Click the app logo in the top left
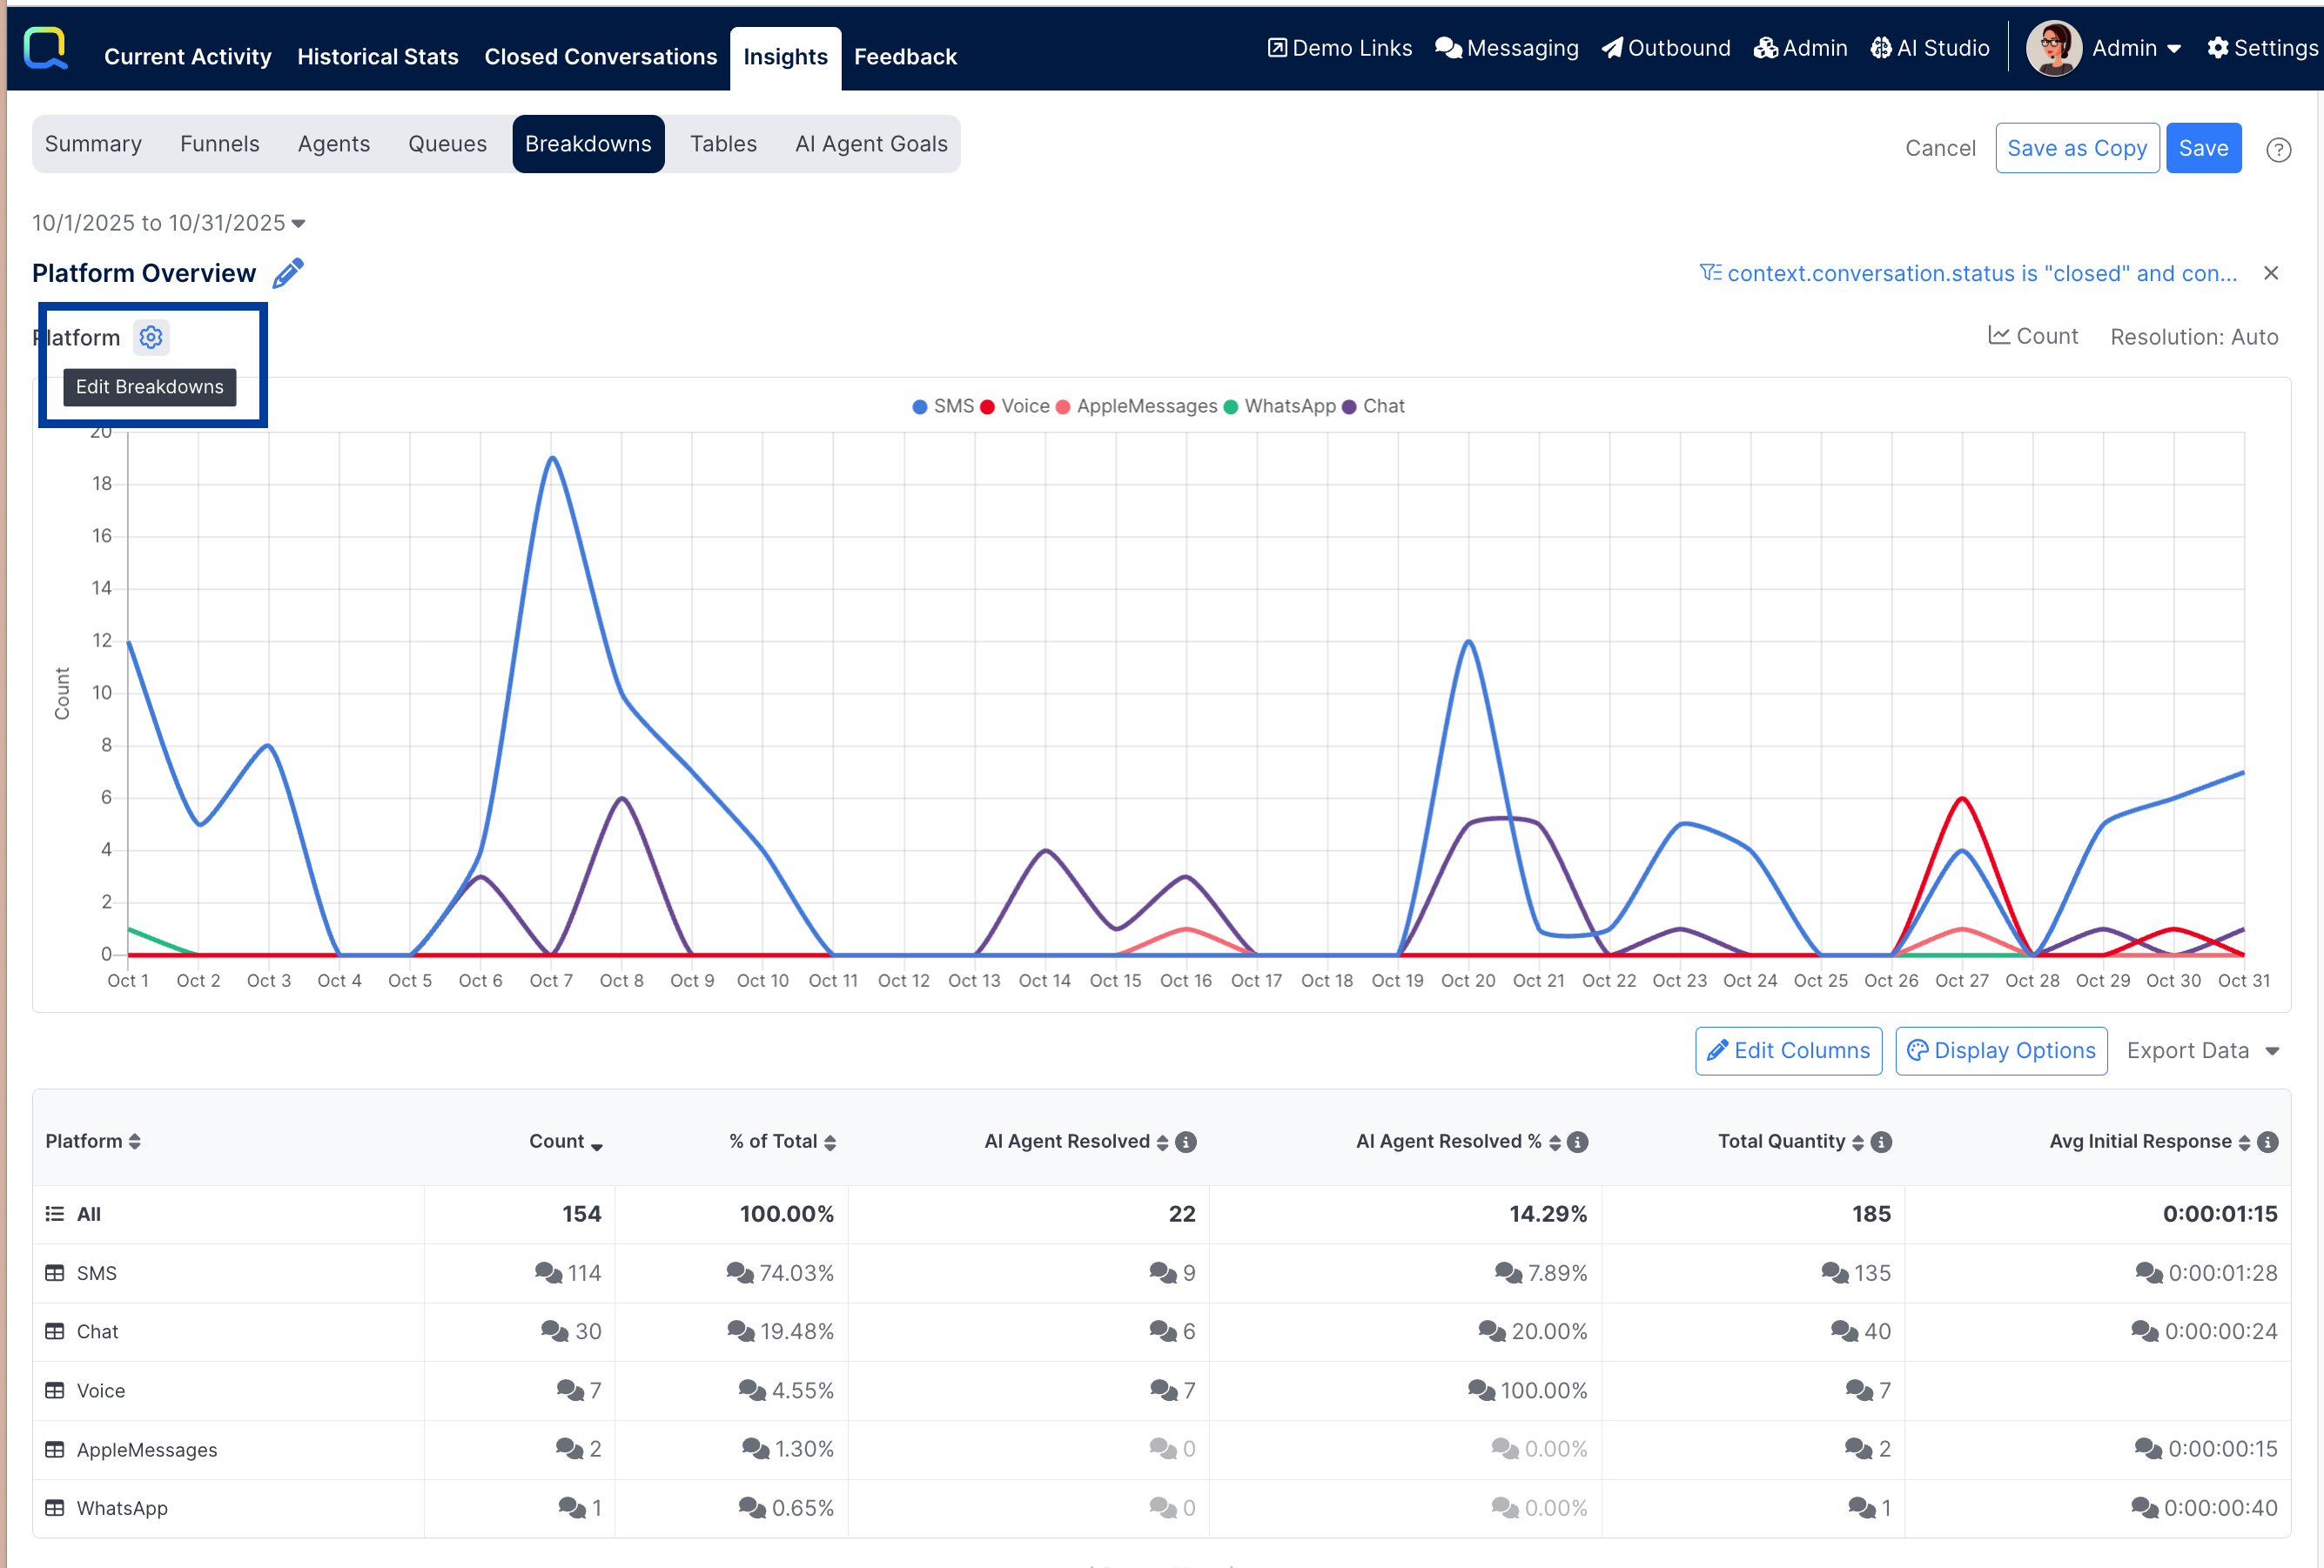This screenshot has width=2324, height=1568. 45,48
